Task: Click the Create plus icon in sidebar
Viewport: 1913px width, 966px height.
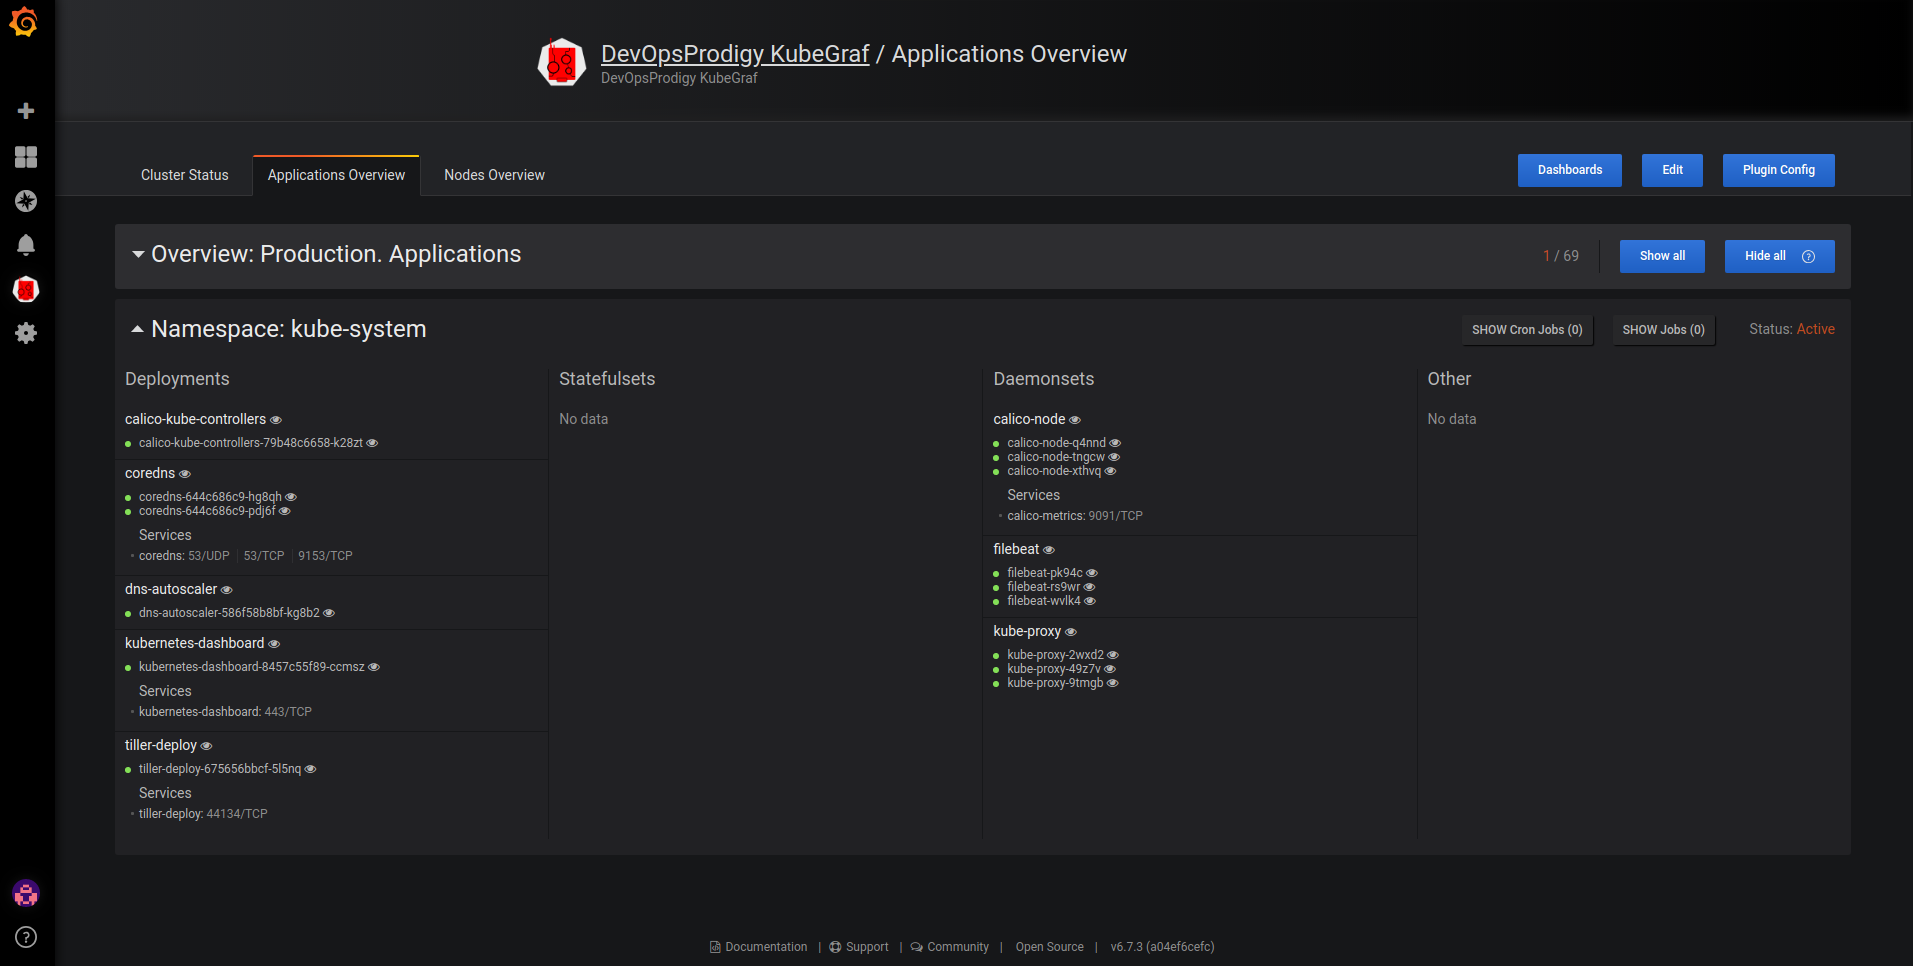Action: (26, 111)
